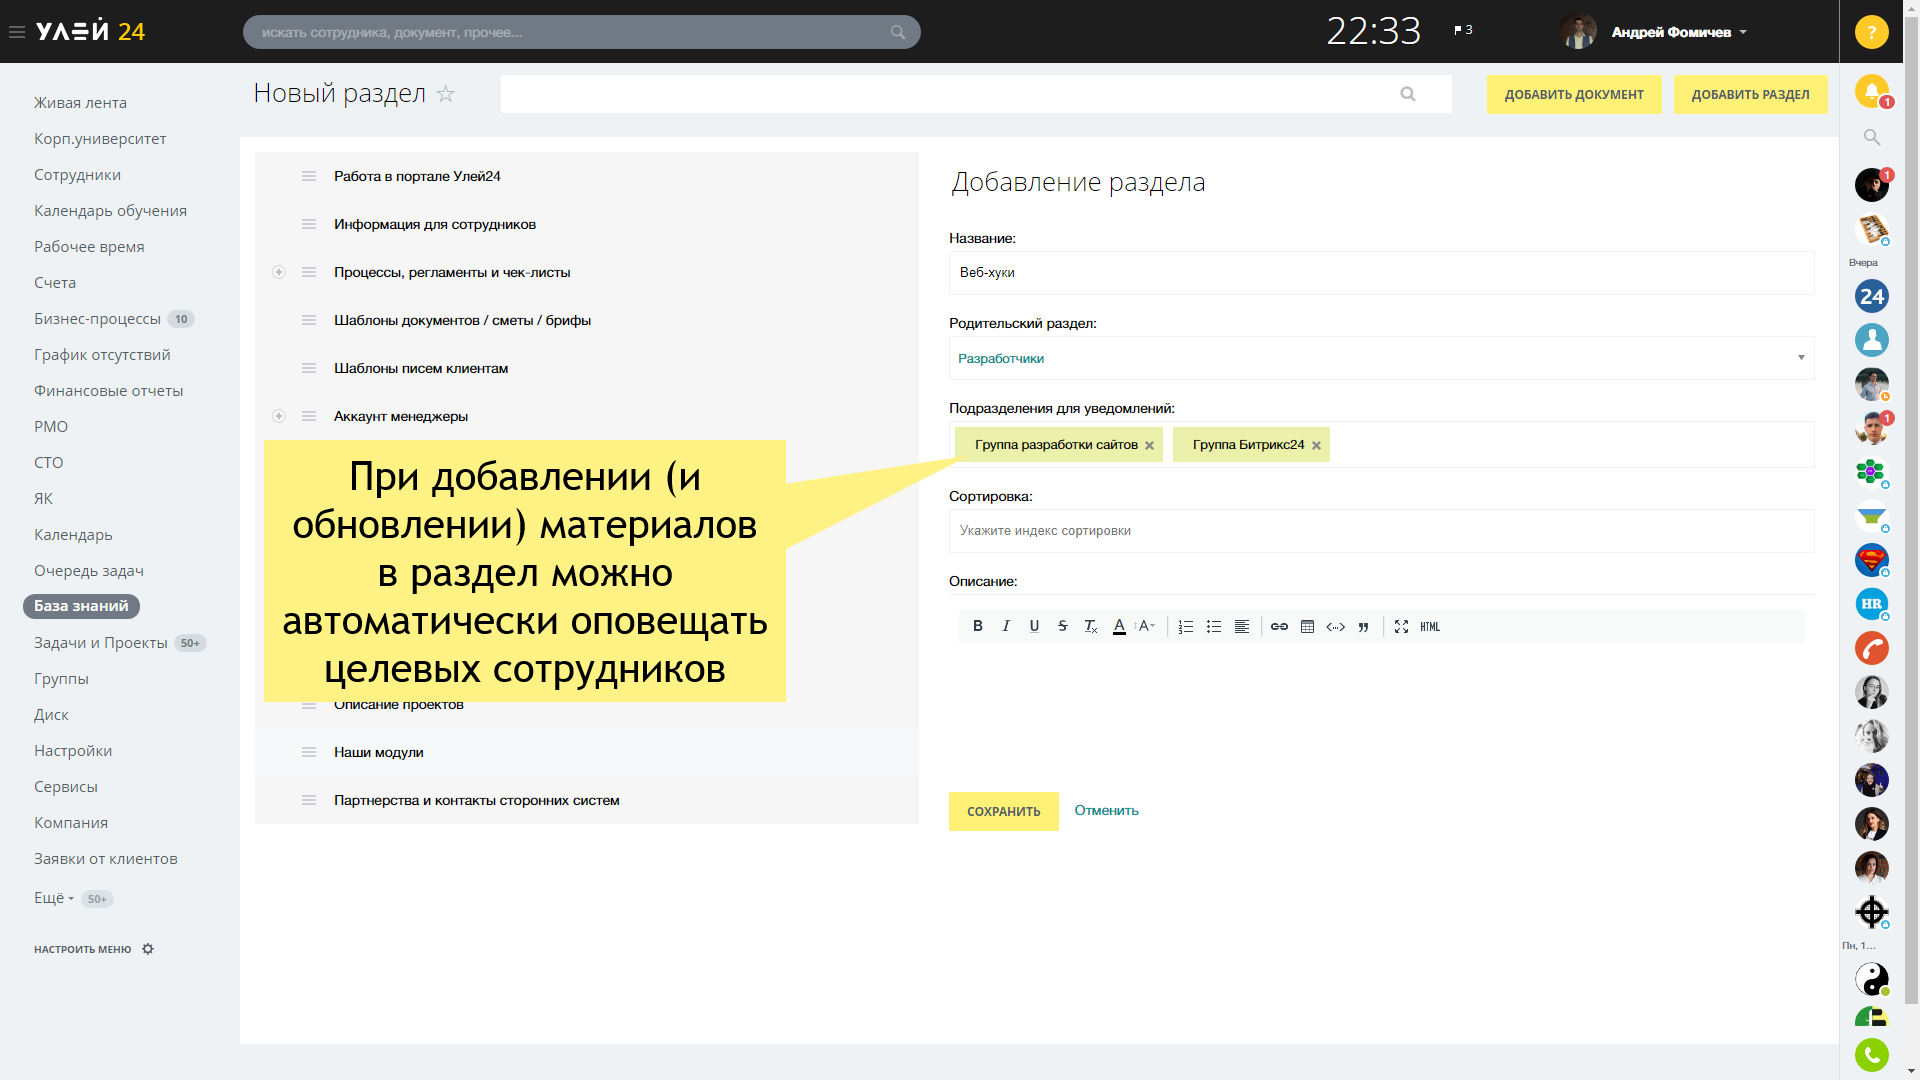
Task: Expand Процессы, регламенты и чек-листы section
Action: point(279,272)
